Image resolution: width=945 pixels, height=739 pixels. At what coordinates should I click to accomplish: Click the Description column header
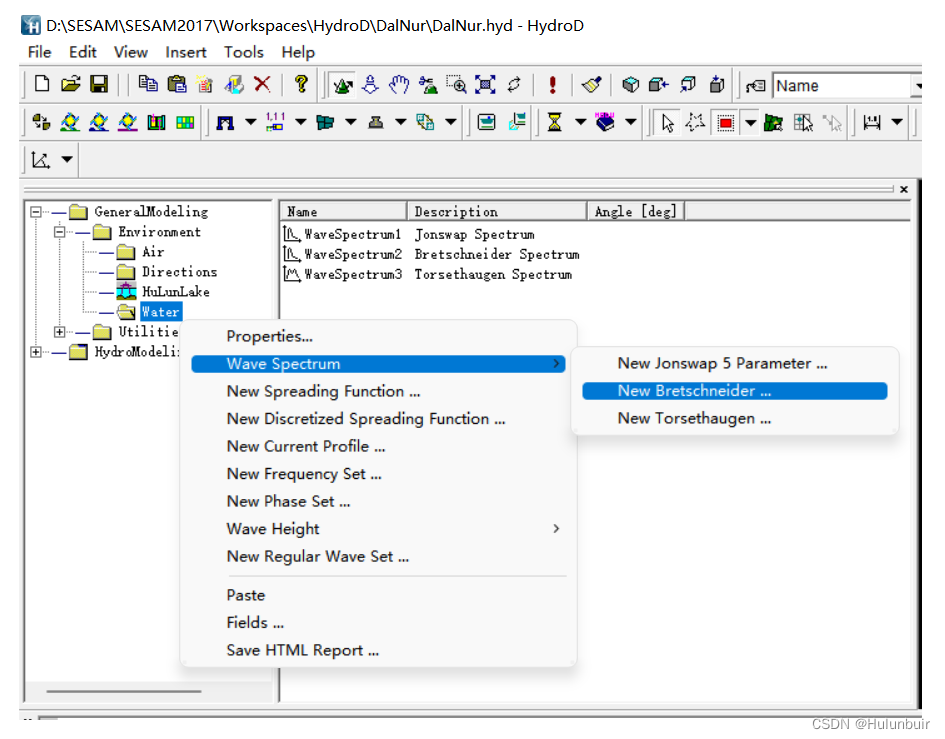tap(497, 212)
